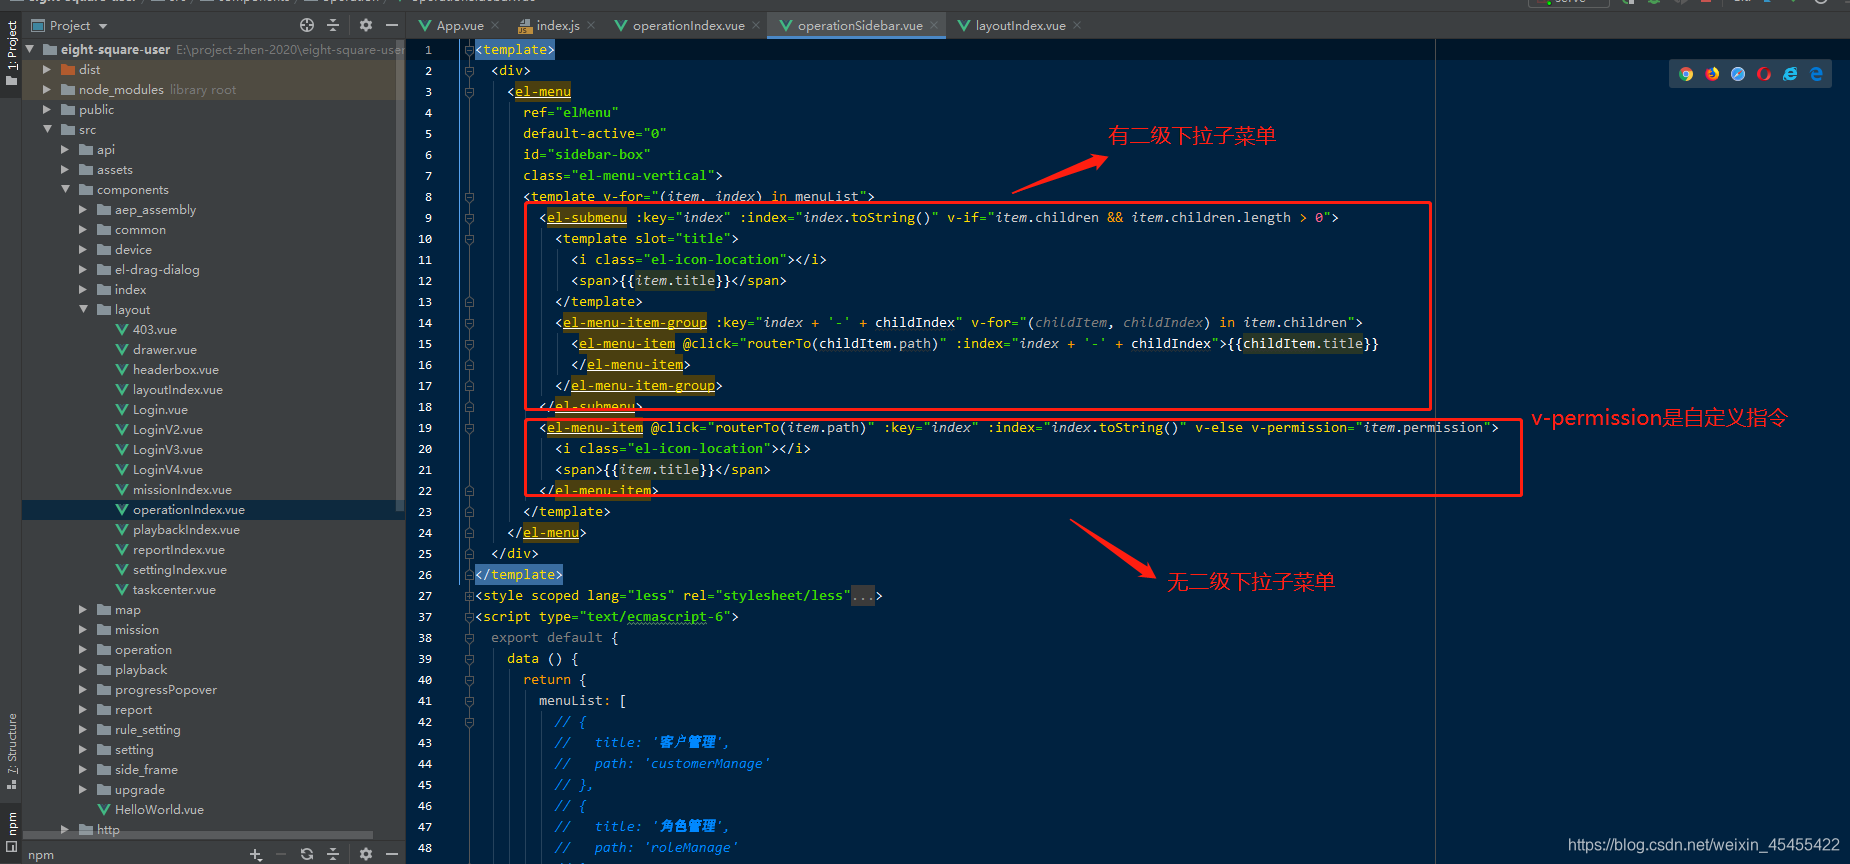Place cursor on 'export default' at line 38
This screenshot has height=864, width=1850.
tap(547, 637)
